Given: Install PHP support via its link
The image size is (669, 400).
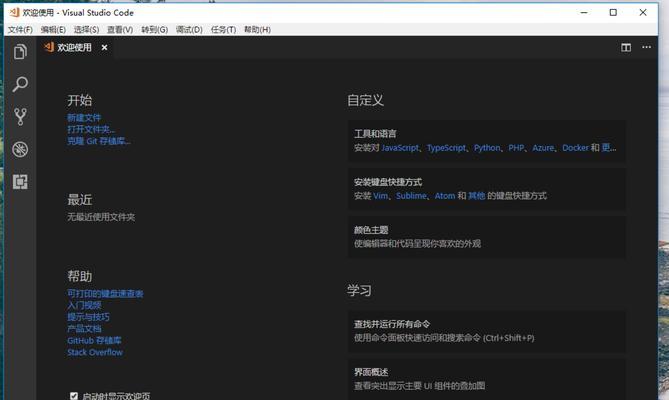Looking at the screenshot, I should [x=516, y=148].
